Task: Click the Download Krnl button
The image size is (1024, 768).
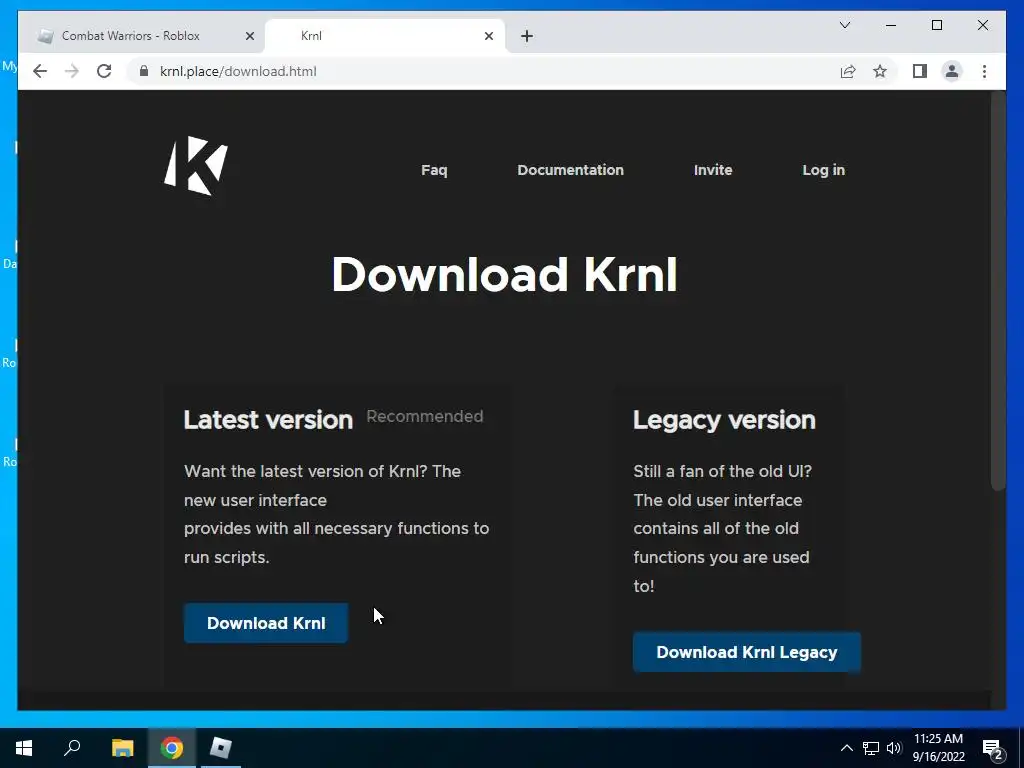Action: pyautogui.click(x=266, y=623)
